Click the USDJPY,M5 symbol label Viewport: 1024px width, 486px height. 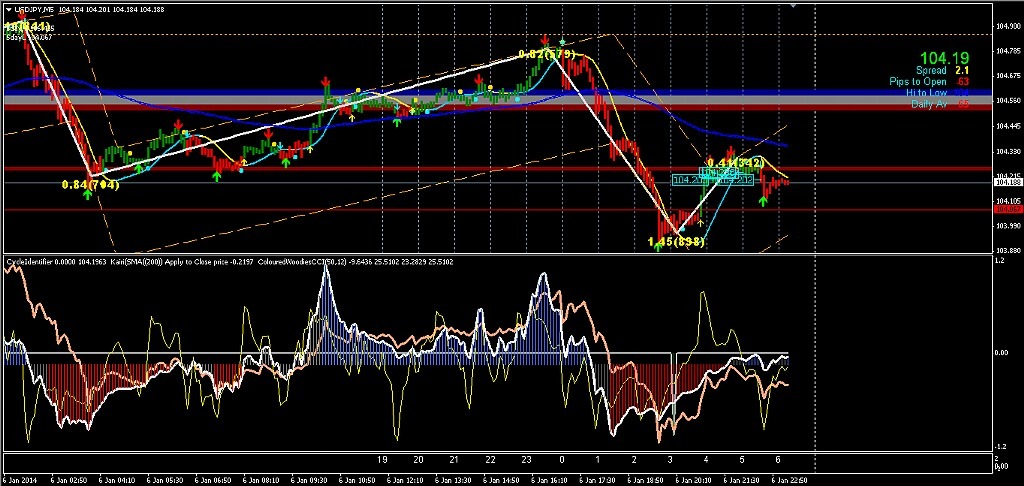click(33, 8)
